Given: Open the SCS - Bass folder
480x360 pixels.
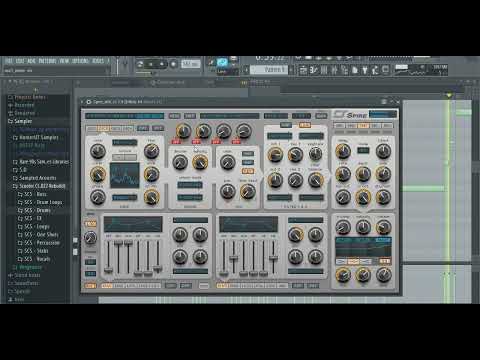Looking at the screenshot, I should coord(32,194).
